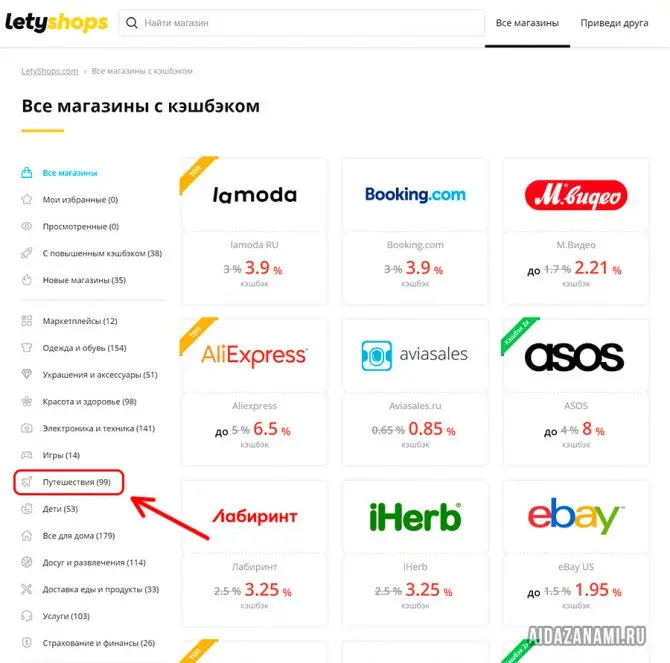
Task: Open the Booking.com shop card
Action: pos(415,231)
